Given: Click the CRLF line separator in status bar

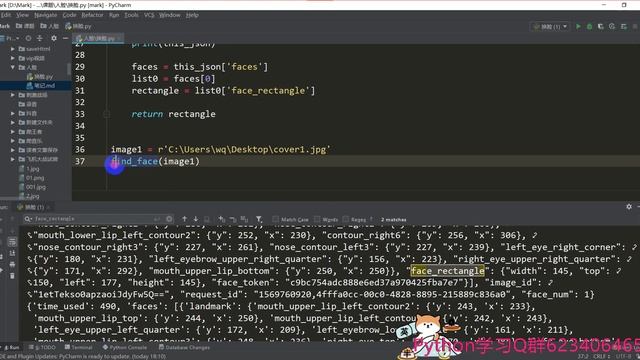Looking at the screenshot, I should pos(602,356).
